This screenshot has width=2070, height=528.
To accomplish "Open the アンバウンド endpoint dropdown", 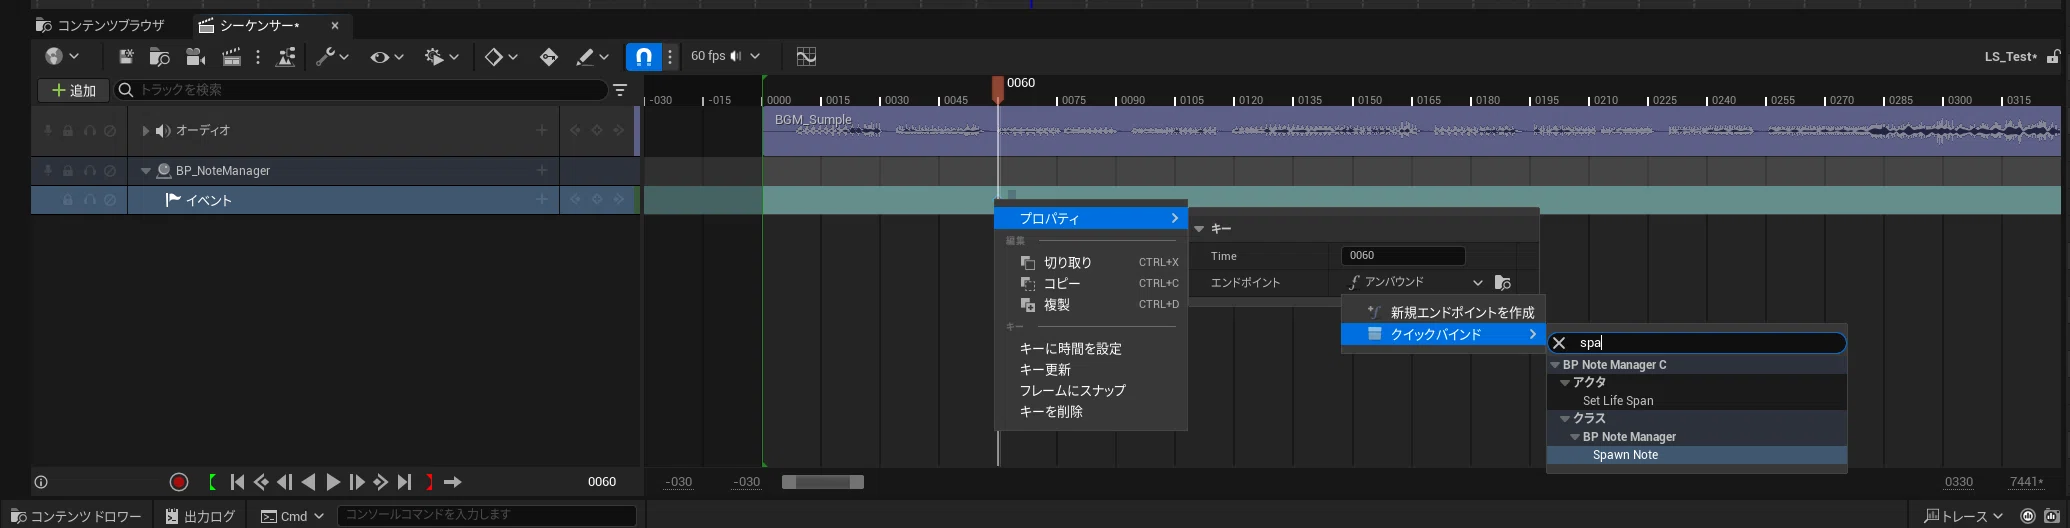I will [x=1414, y=282].
